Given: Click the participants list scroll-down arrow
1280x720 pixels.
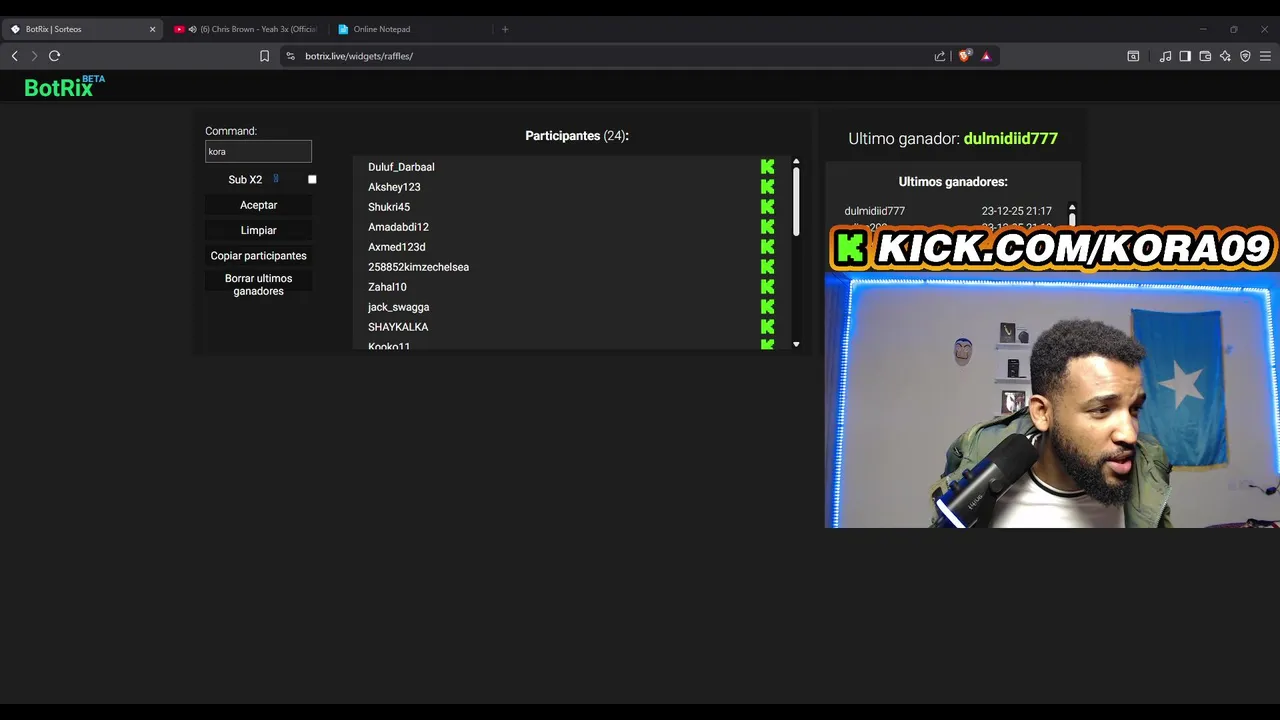Looking at the screenshot, I should (796, 344).
